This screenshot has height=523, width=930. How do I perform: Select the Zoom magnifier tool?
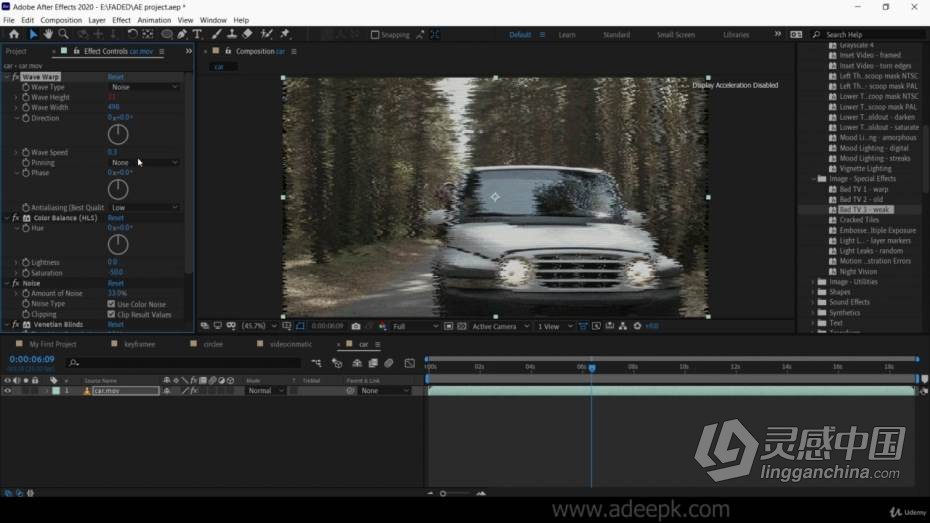click(x=63, y=34)
